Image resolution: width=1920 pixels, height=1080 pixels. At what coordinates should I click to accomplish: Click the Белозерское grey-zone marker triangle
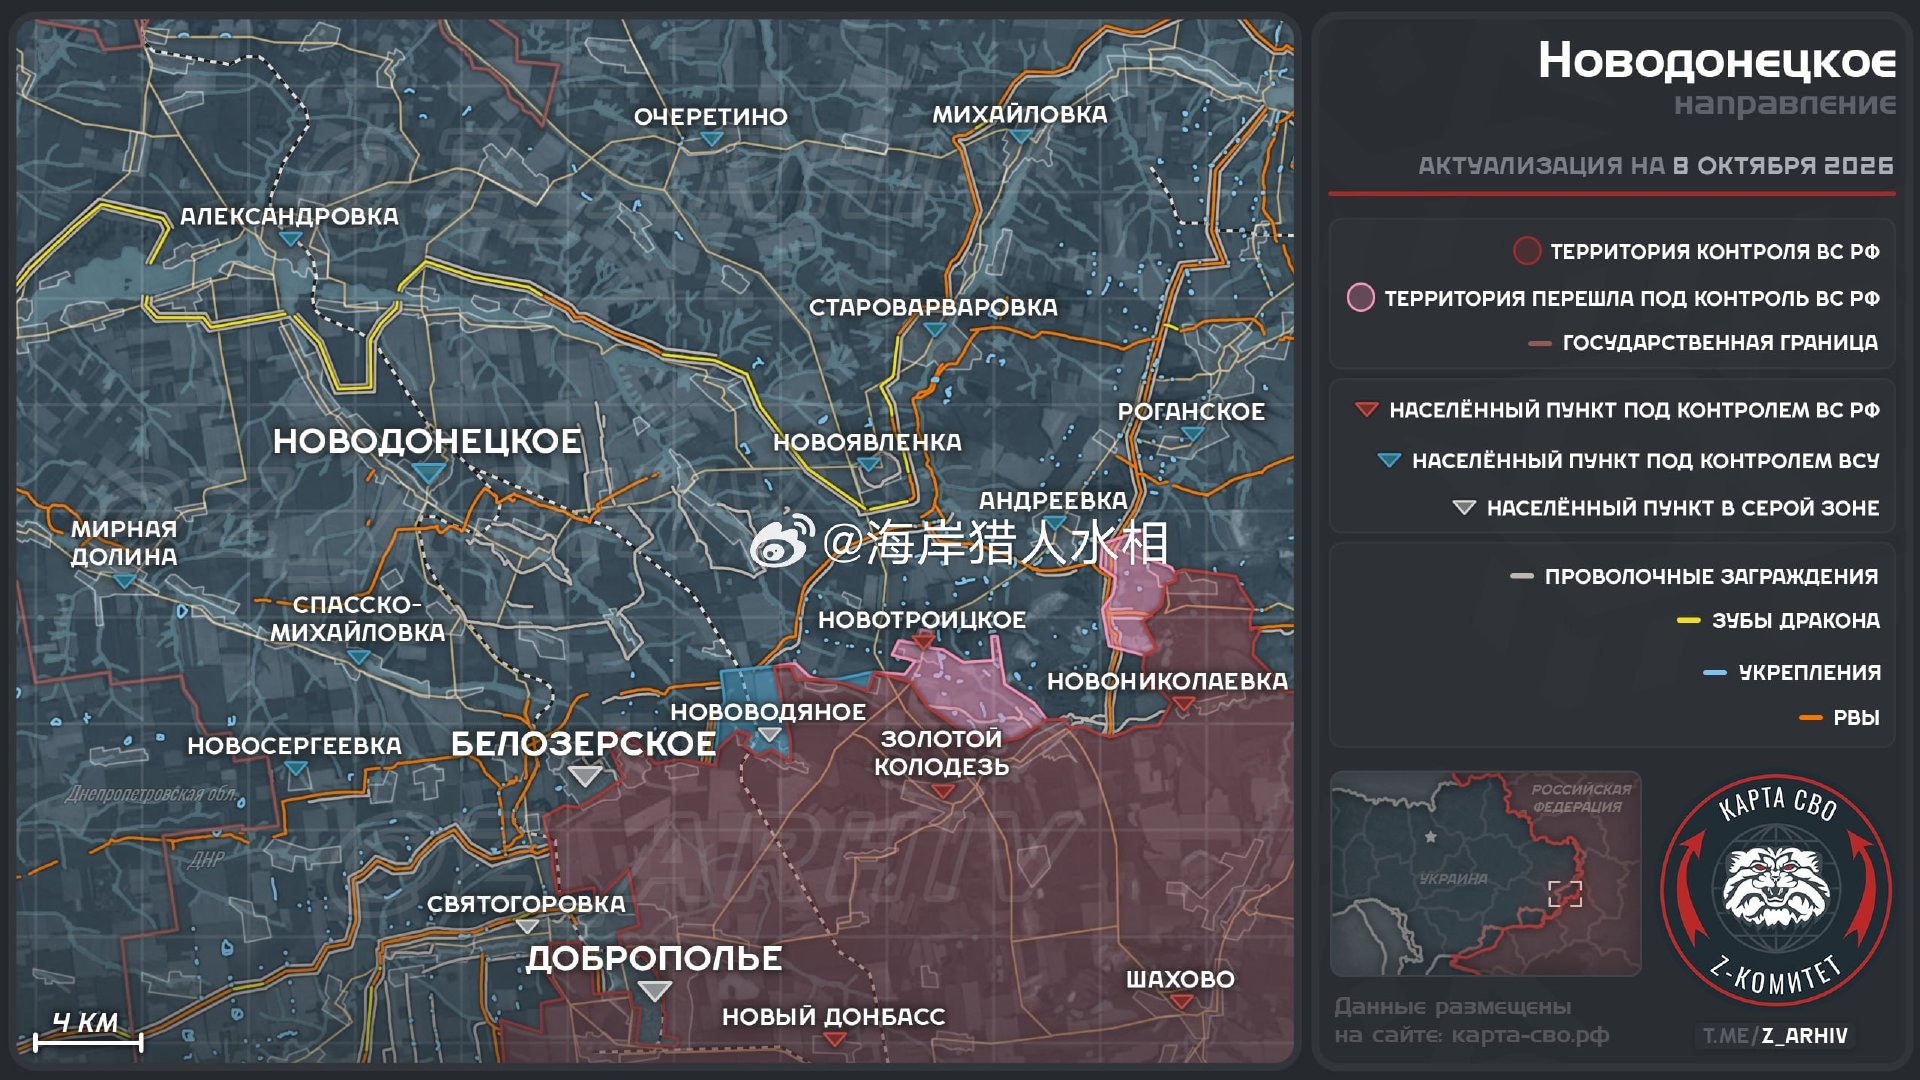585,774
